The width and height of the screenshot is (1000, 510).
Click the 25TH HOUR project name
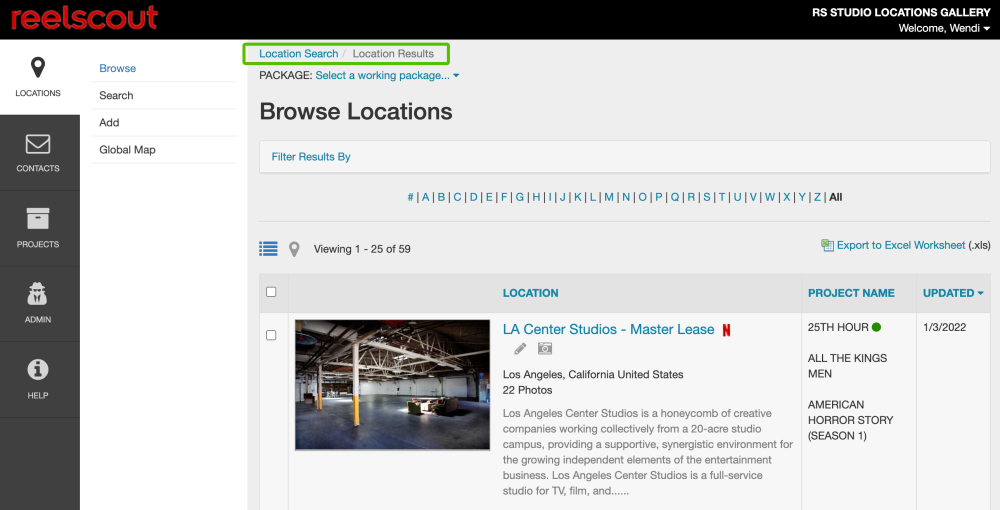838,327
